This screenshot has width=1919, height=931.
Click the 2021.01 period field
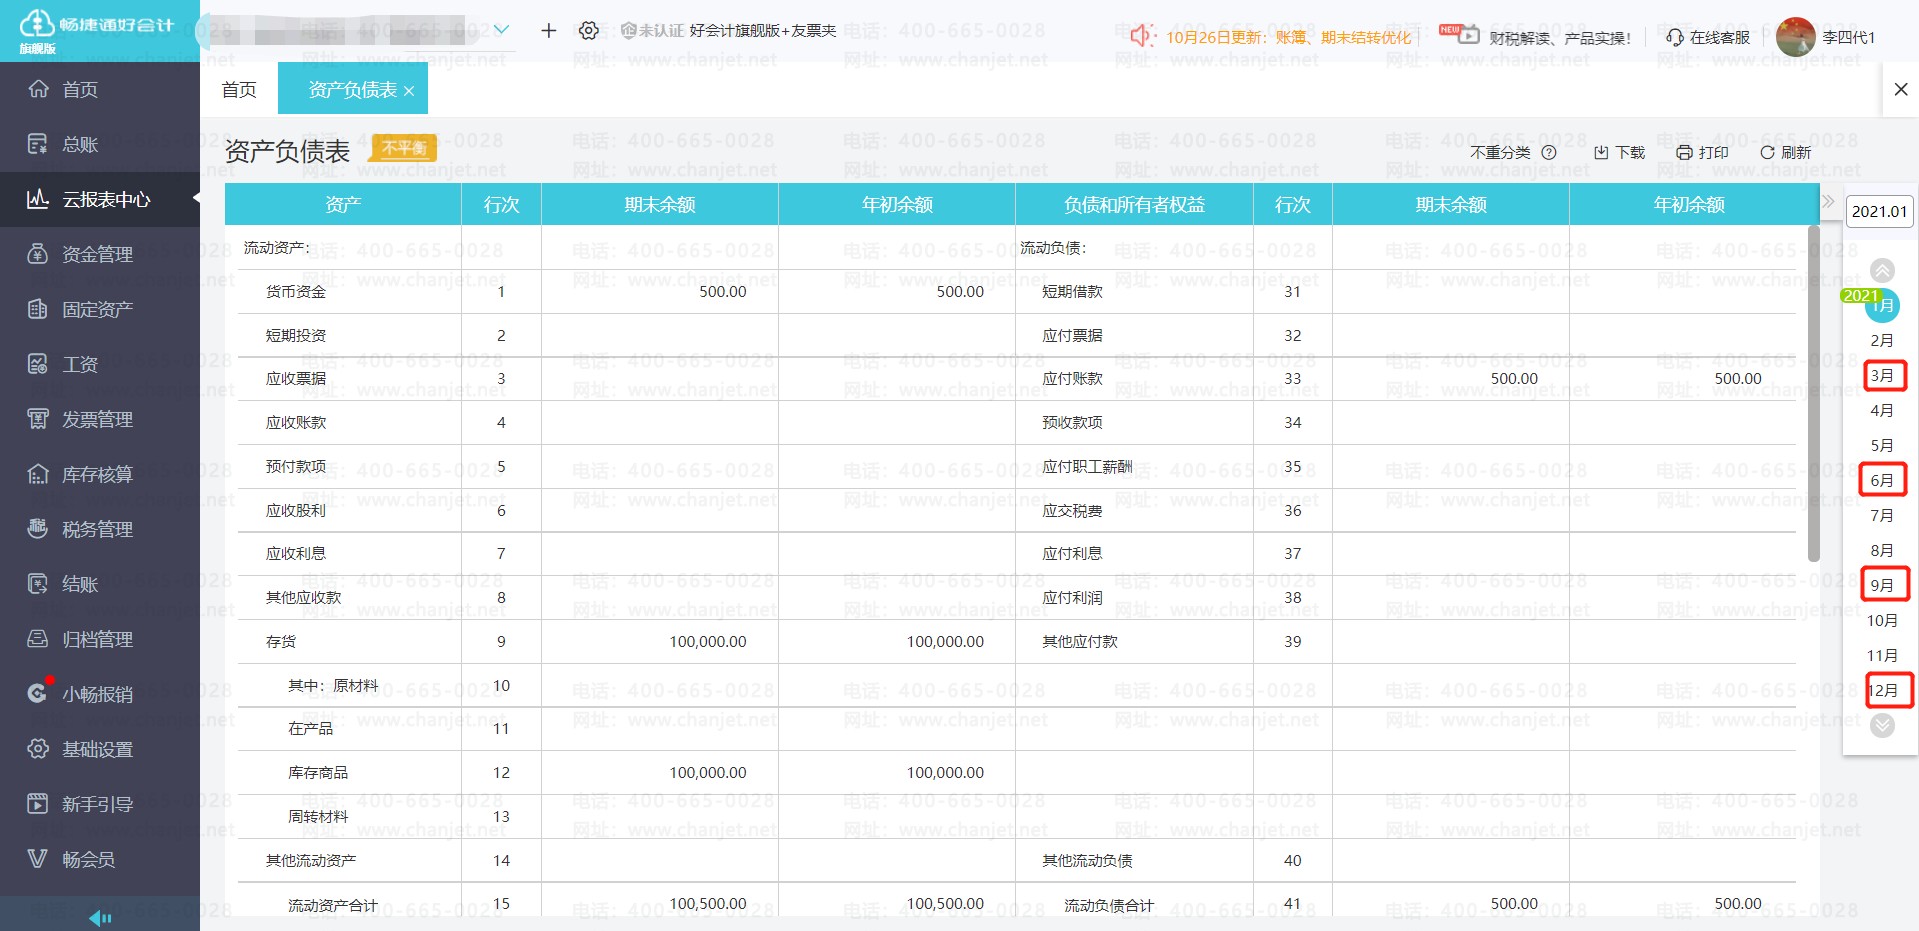[1879, 211]
